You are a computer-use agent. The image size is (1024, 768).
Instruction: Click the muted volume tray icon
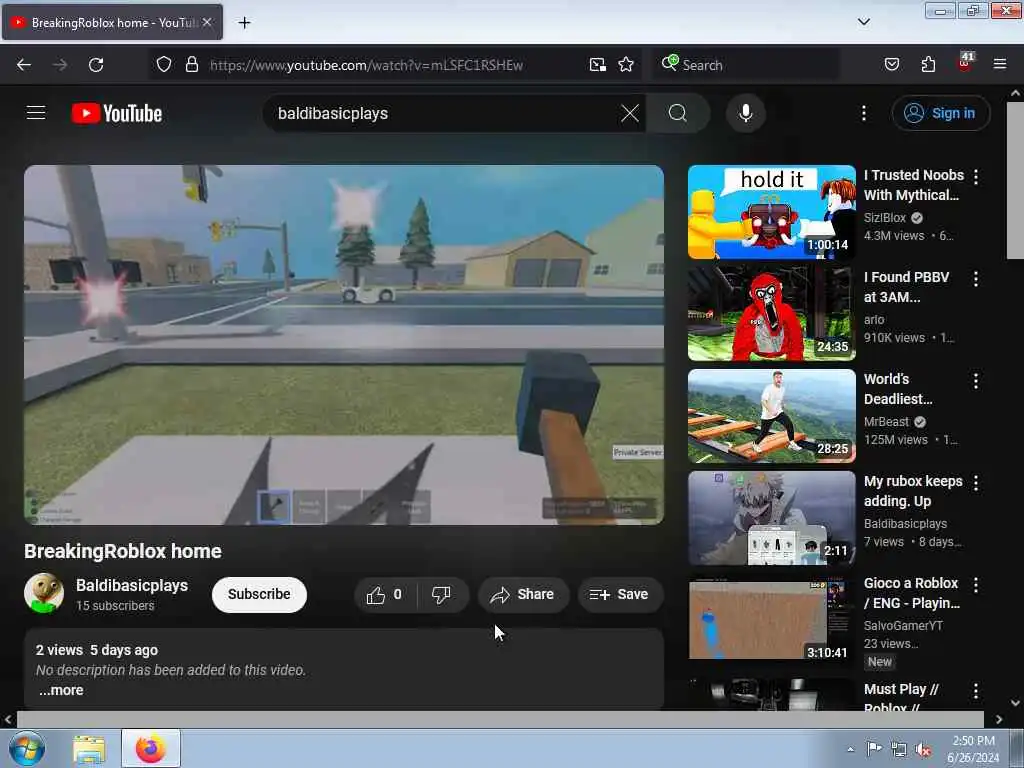click(x=923, y=750)
